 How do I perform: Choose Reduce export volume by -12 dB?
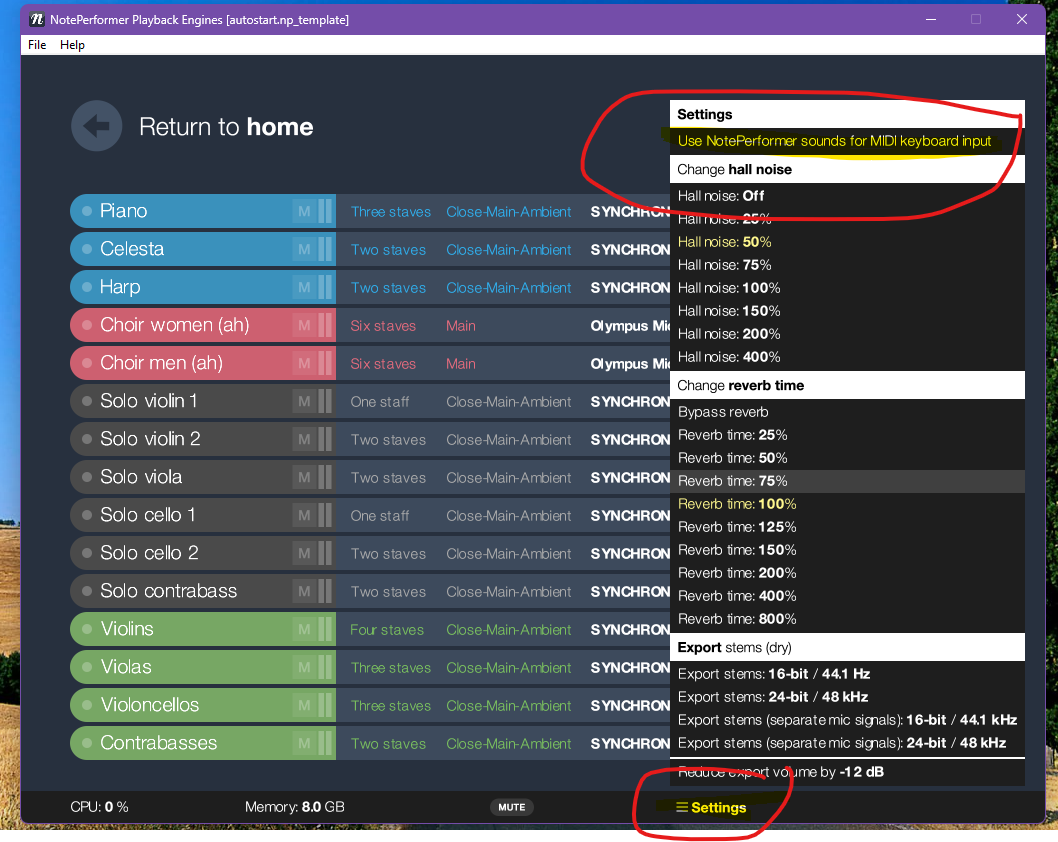click(x=847, y=772)
